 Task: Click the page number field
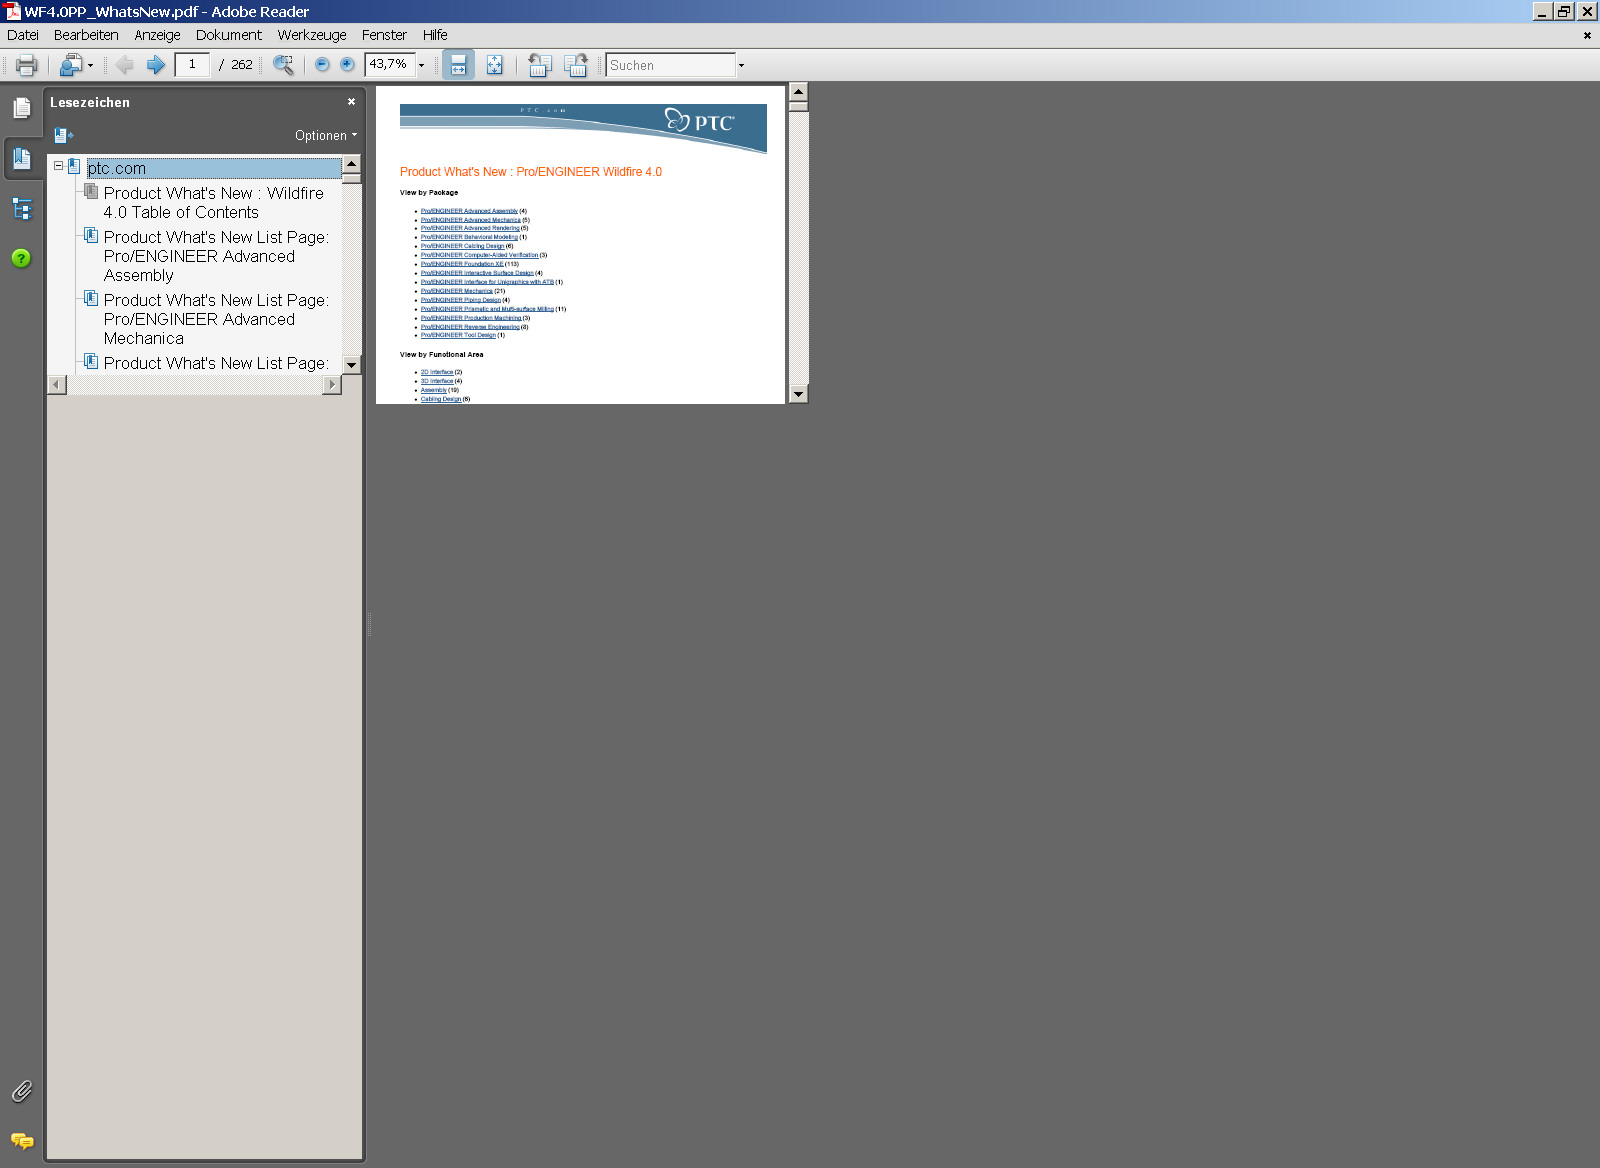click(192, 65)
